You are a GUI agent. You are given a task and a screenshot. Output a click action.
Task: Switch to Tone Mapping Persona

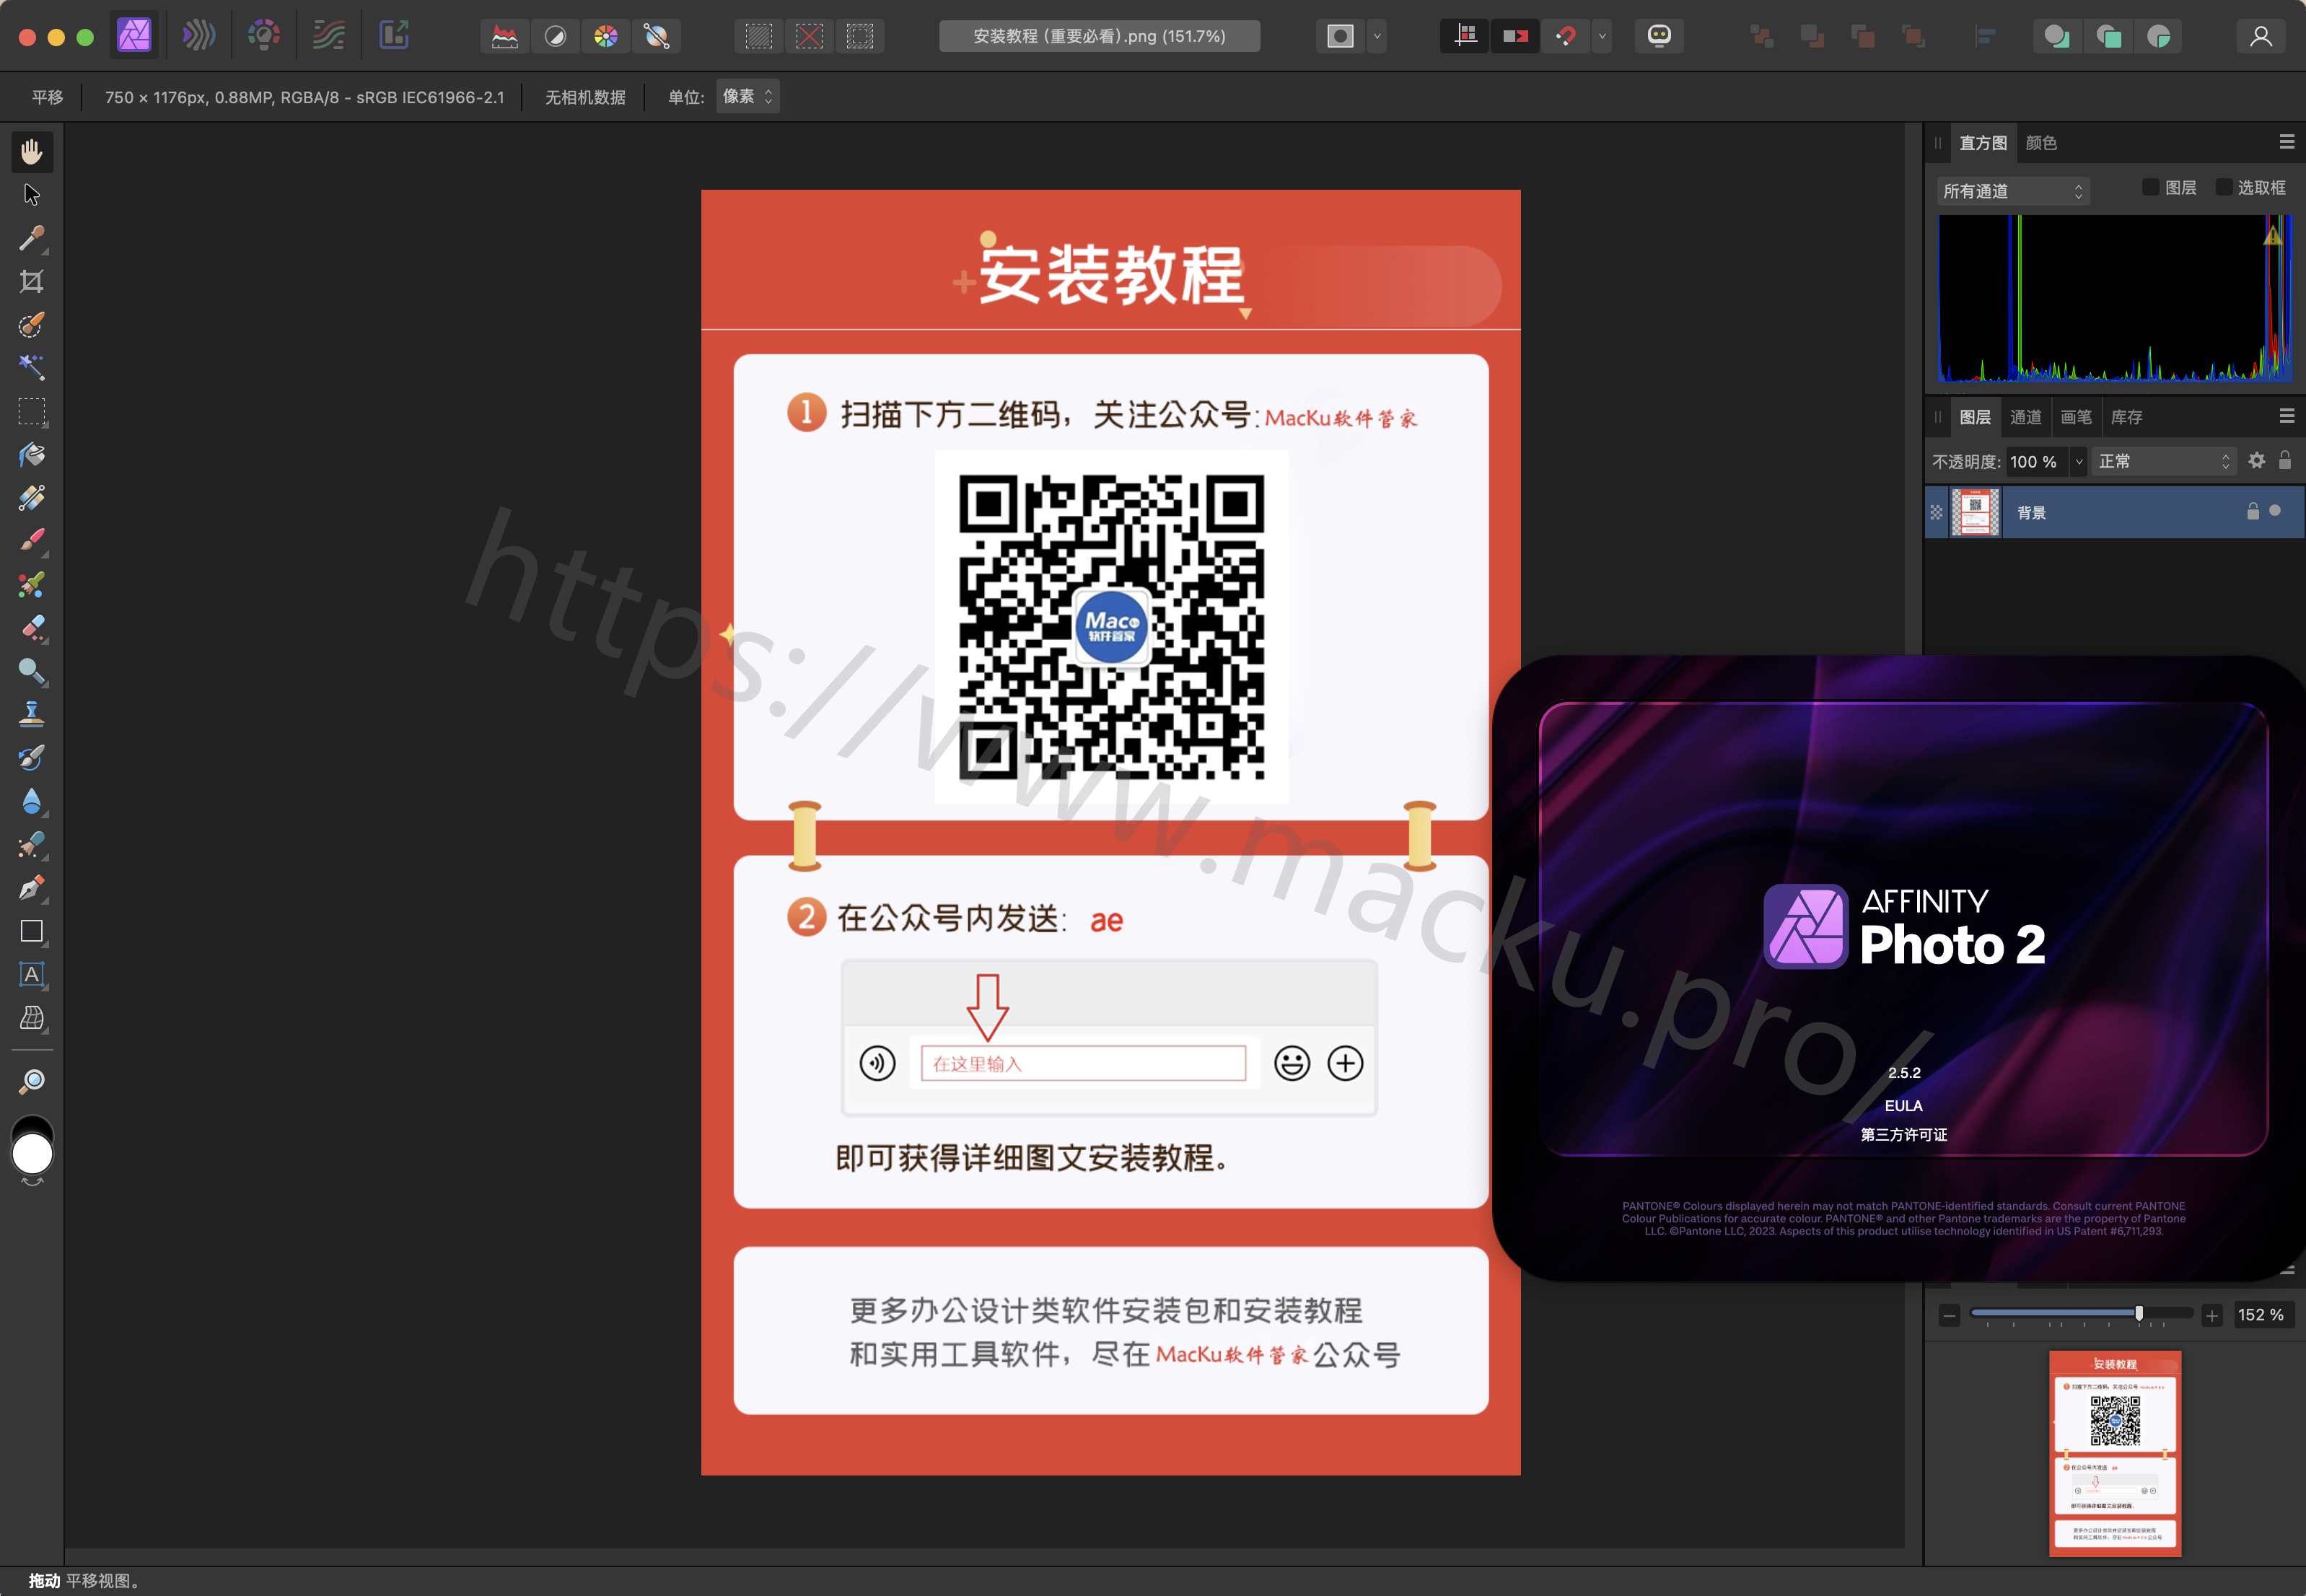click(x=329, y=36)
